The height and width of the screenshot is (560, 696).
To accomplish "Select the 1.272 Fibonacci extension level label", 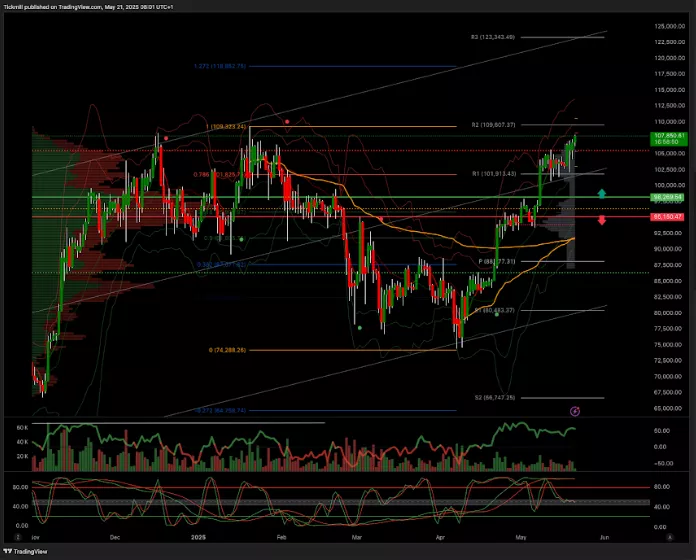I will coord(219,66).
